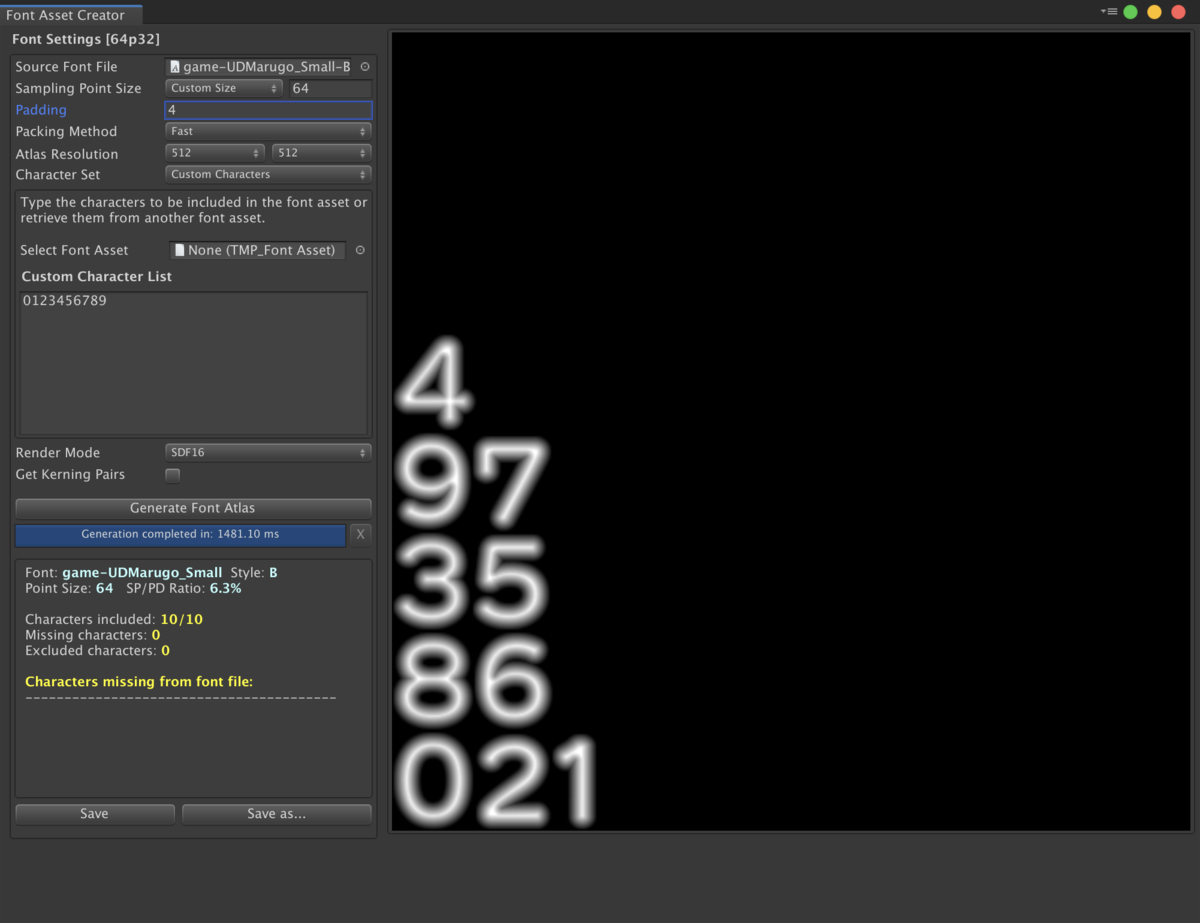The height and width of the screenshot is (923, 1200).
Task: Open Packing Method dropdown
Action: [268, 131]
